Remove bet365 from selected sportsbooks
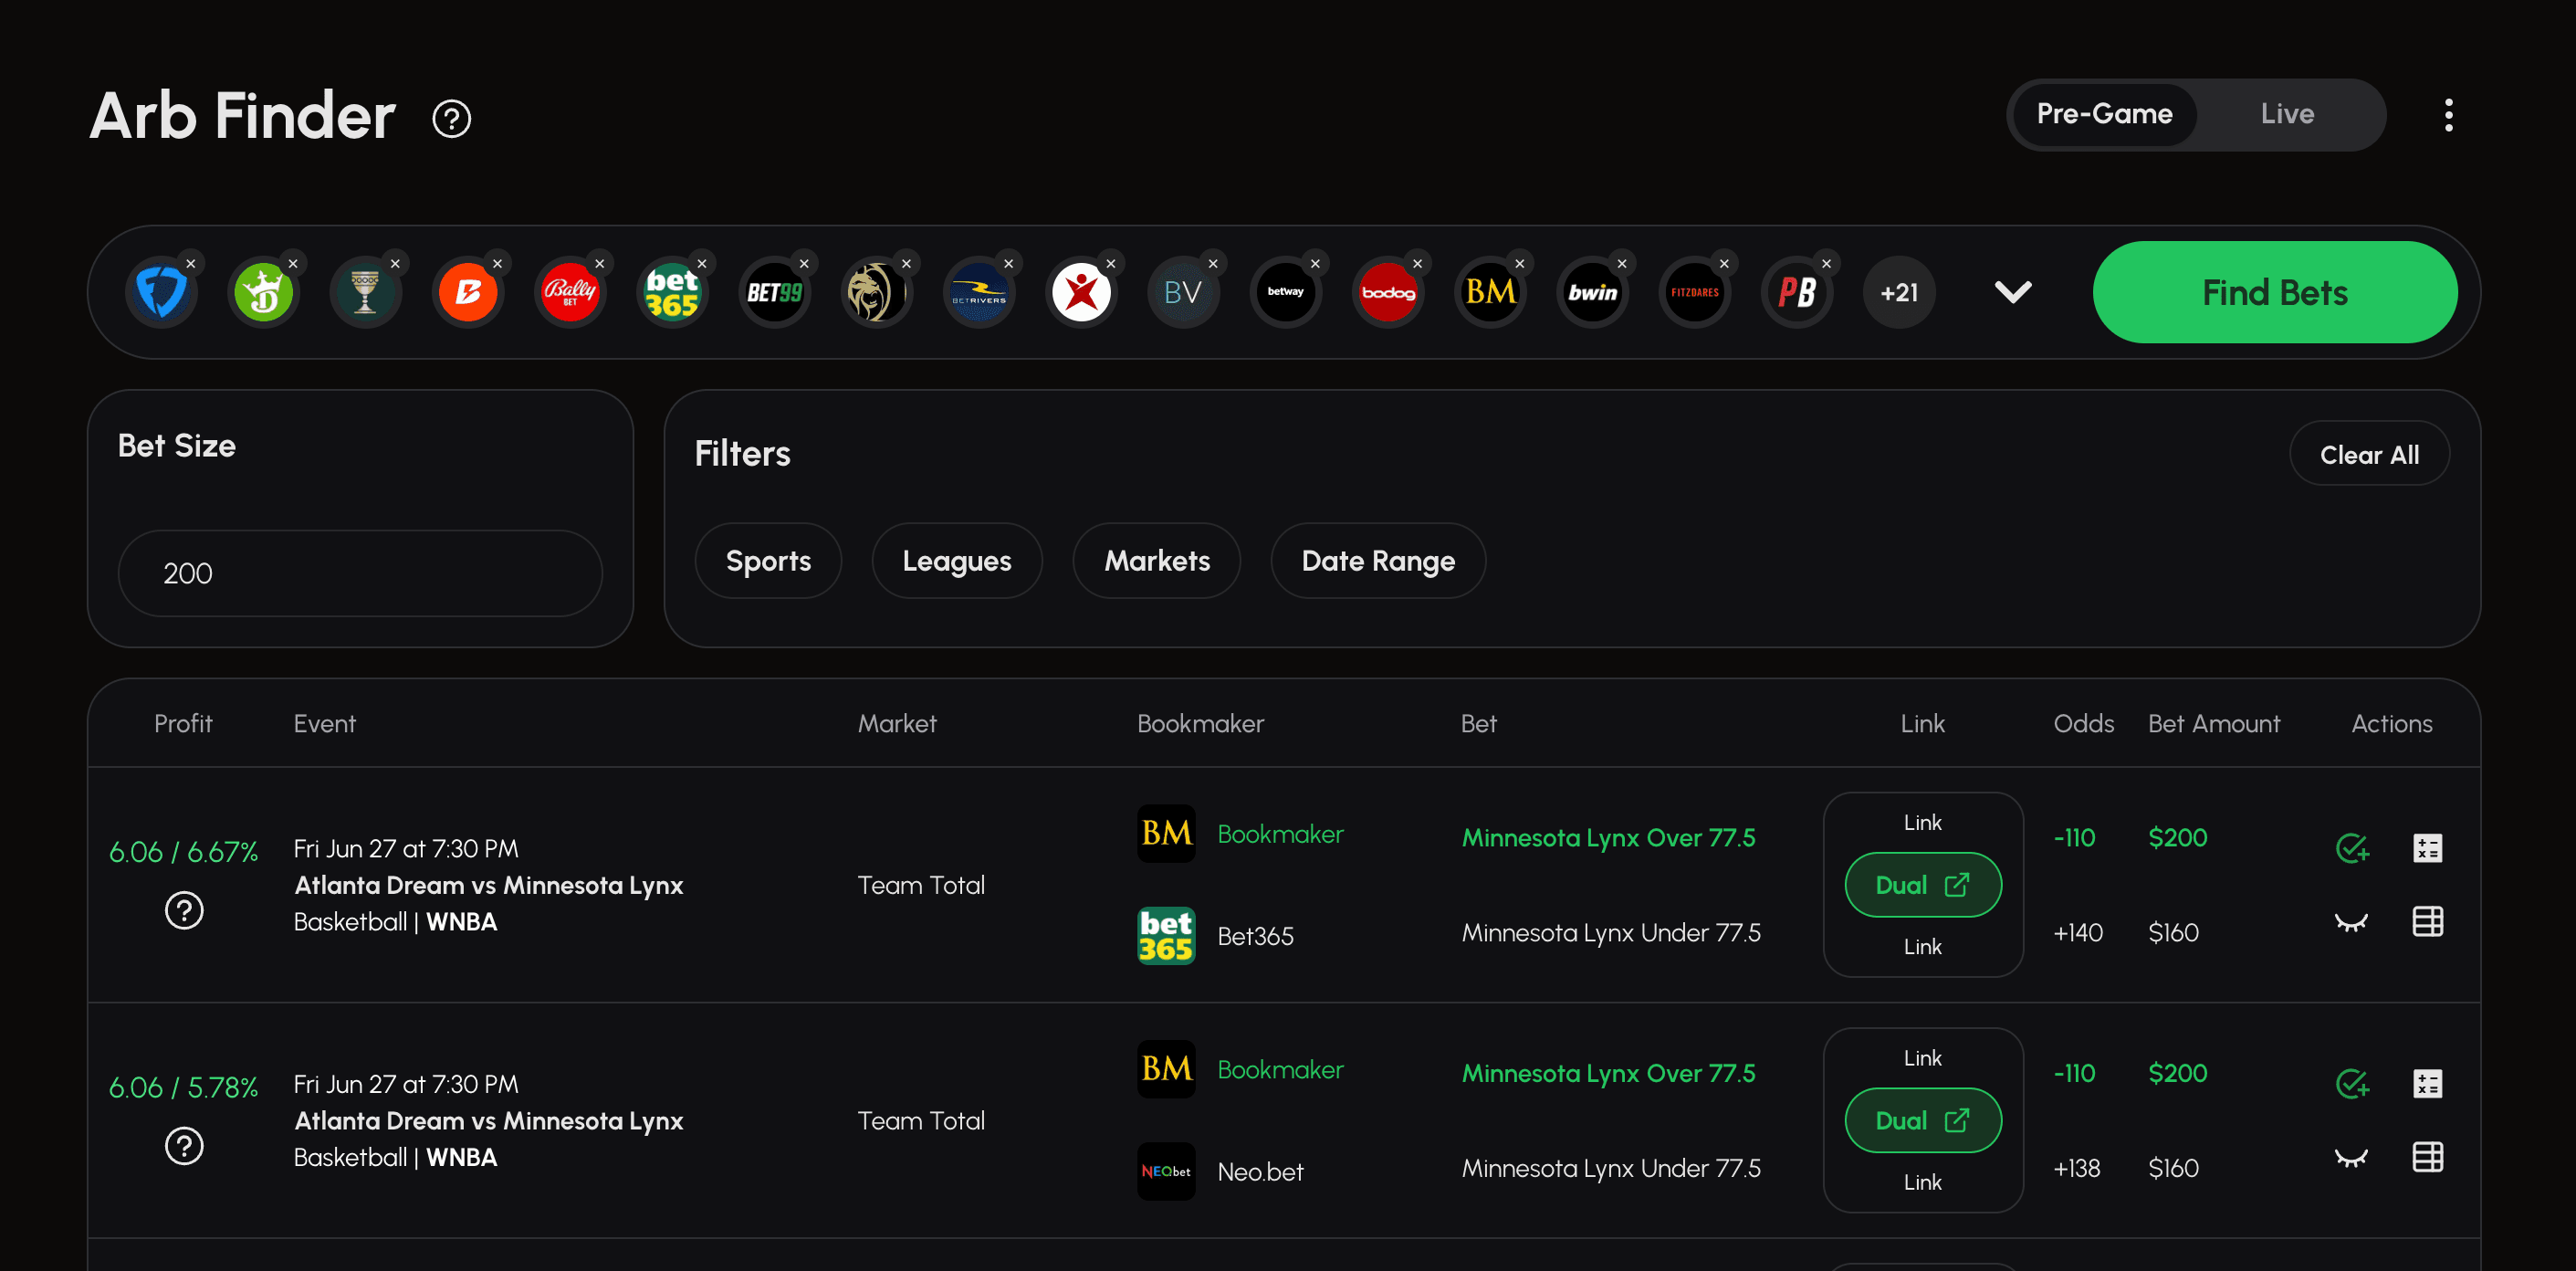This screenshot has width=2576, height=1271. (x=702, y=263)
